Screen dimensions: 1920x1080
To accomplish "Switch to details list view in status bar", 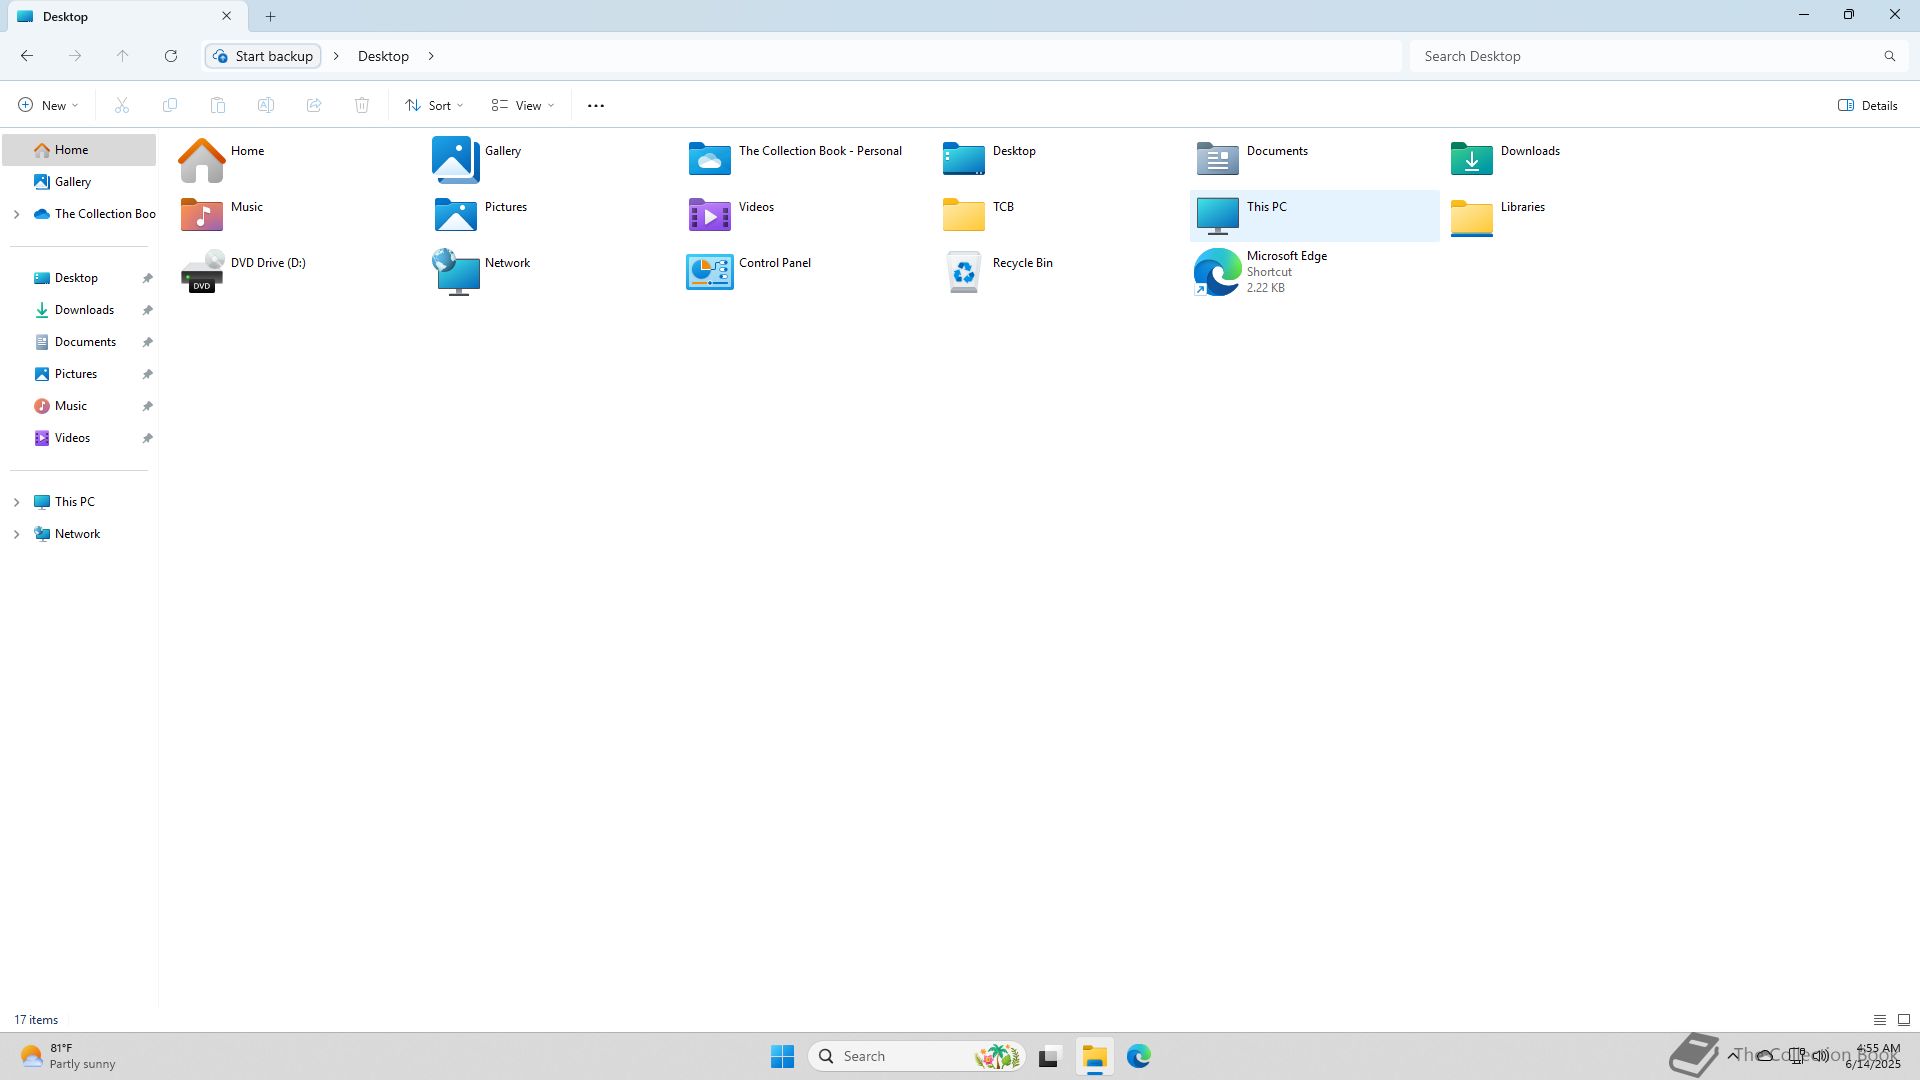I will click(x=1879, y=1020).
